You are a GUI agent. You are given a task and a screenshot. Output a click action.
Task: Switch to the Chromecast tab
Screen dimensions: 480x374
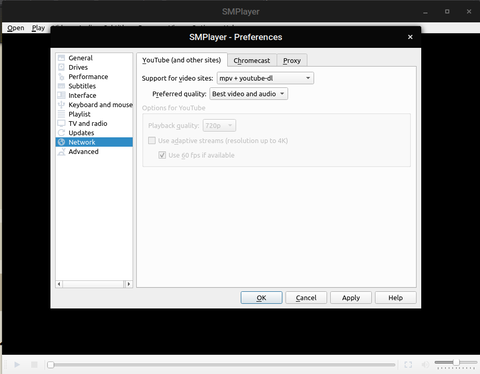(x=252, y=61)
